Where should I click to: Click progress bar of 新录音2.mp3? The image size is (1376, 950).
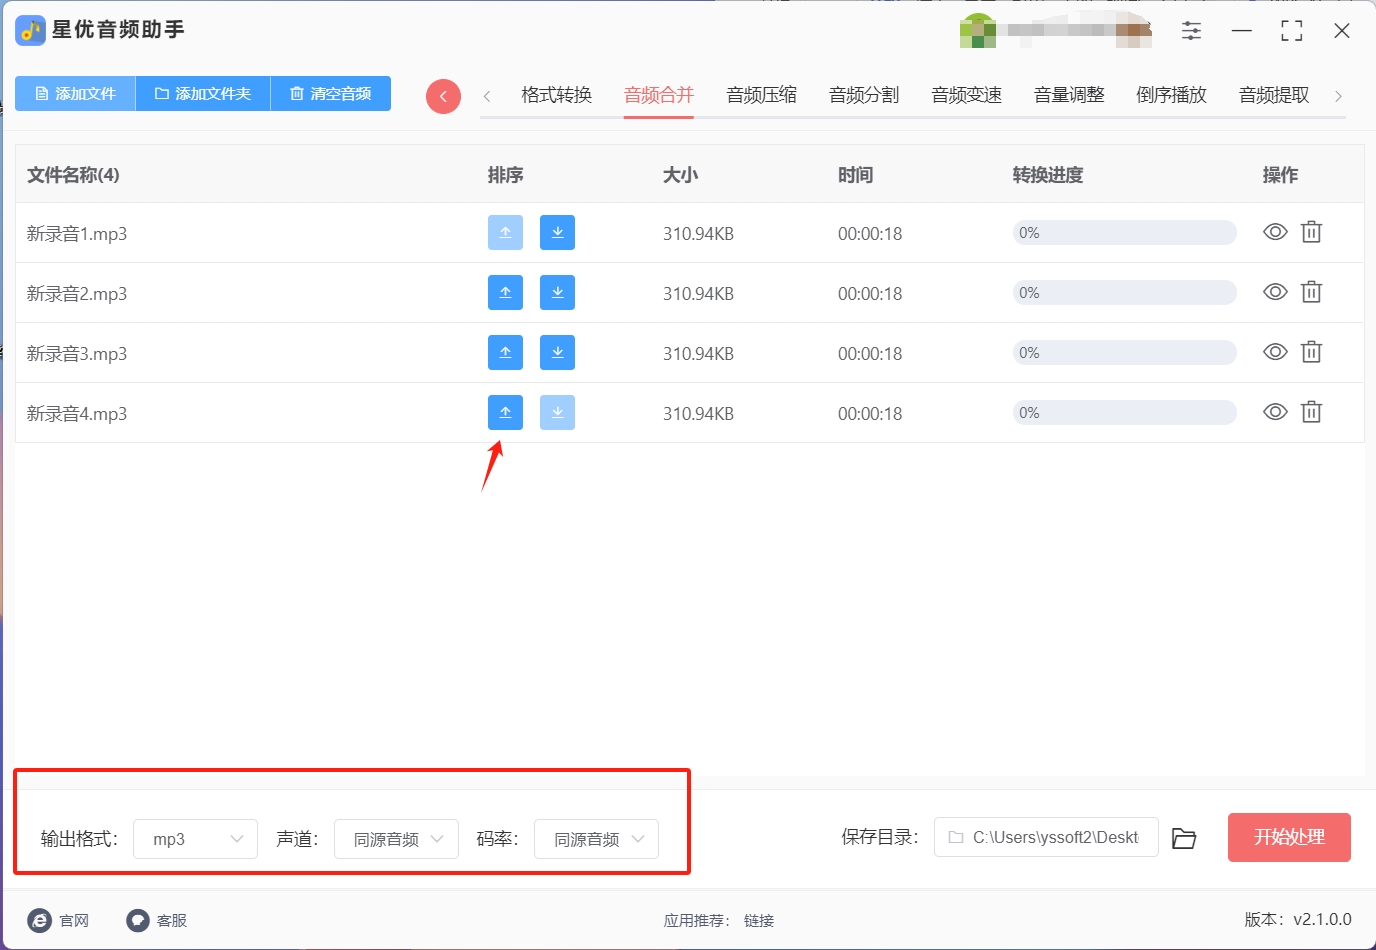pyautogui.click(x=1125, y=293)
